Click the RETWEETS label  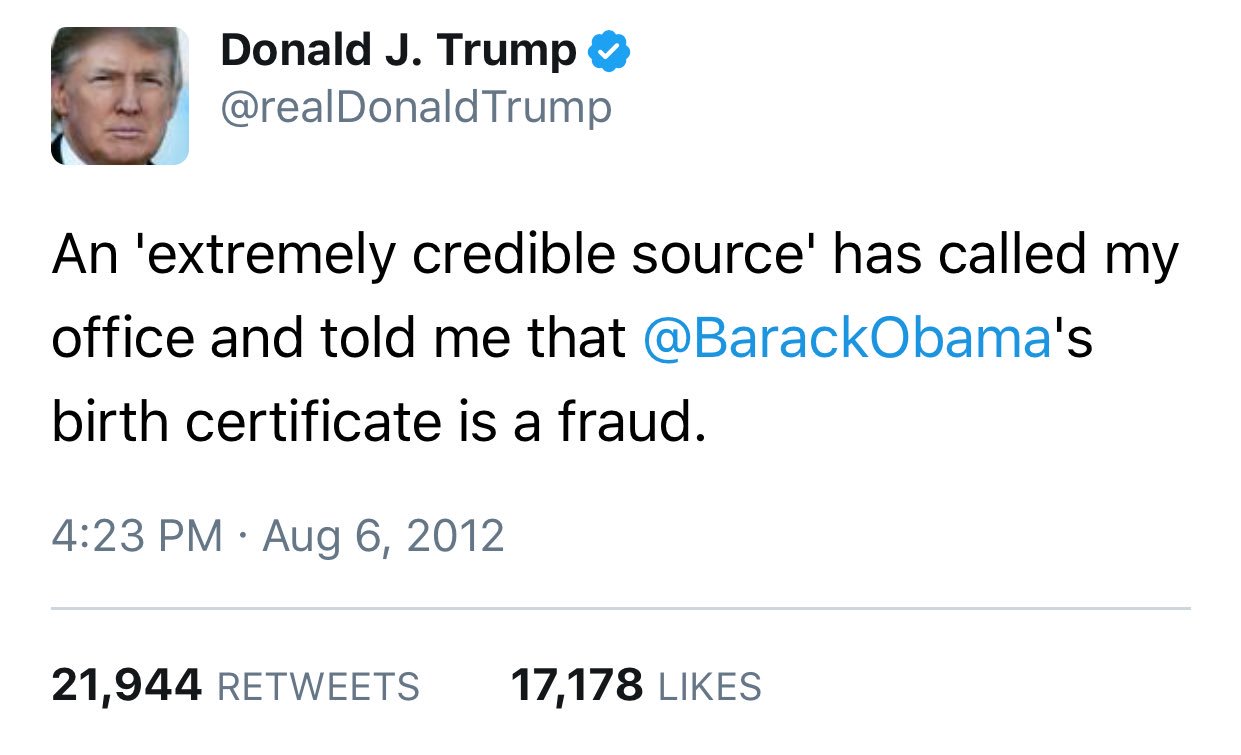point(318,687)
